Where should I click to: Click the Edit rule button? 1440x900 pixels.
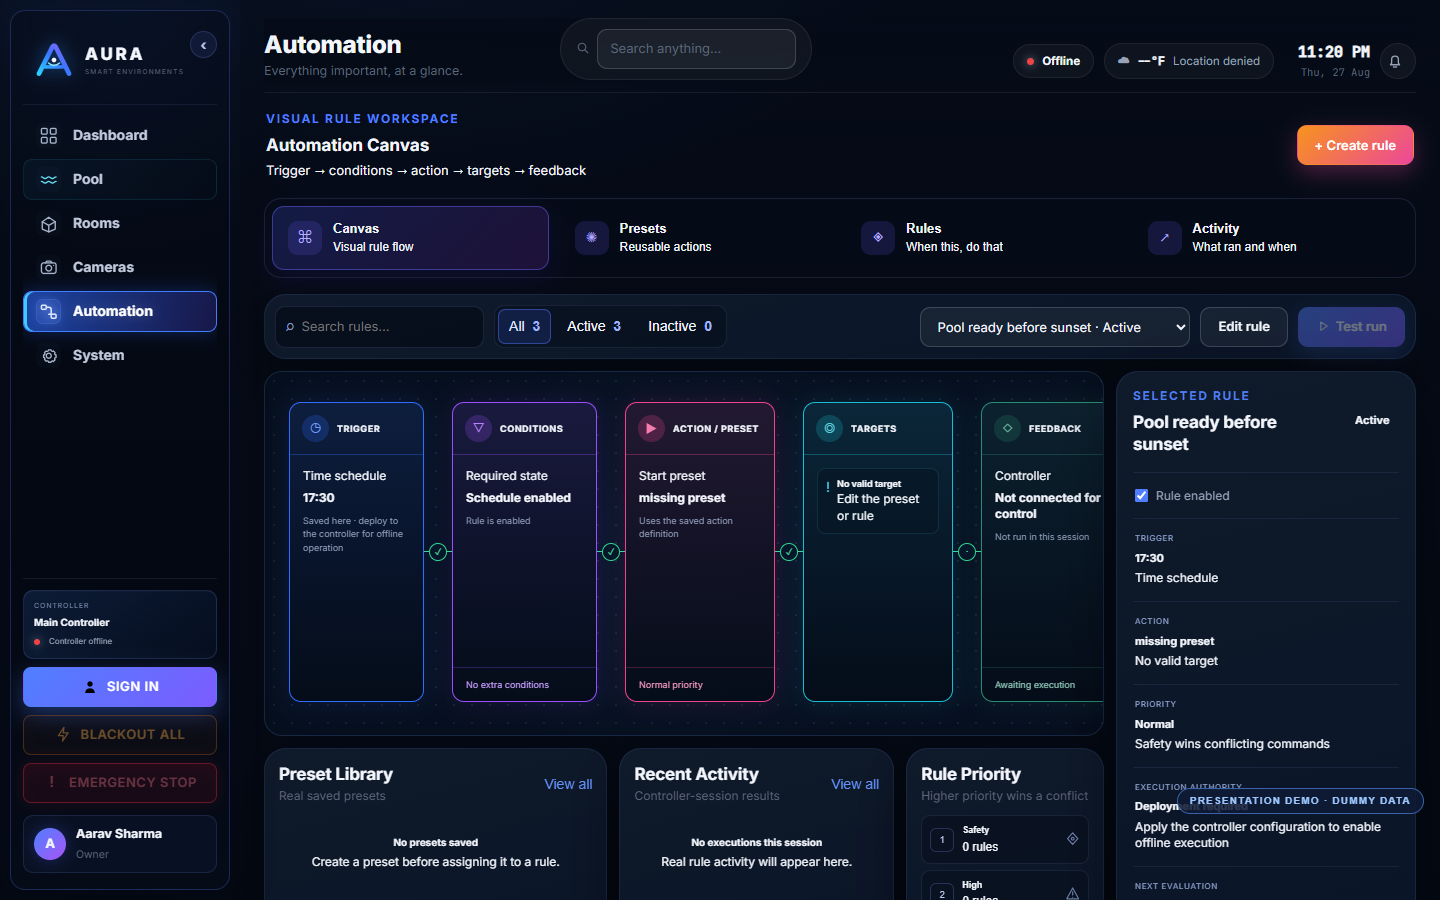pyautogui.click(x=1244, y=327)
